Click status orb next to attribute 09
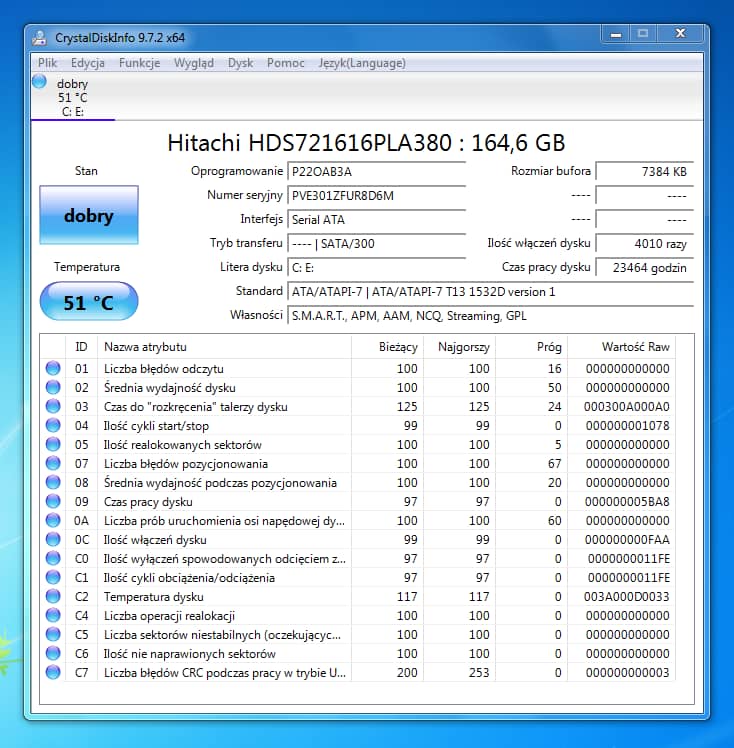The width and height of the screenshot is (734, 748). click(x=52, y=502)
